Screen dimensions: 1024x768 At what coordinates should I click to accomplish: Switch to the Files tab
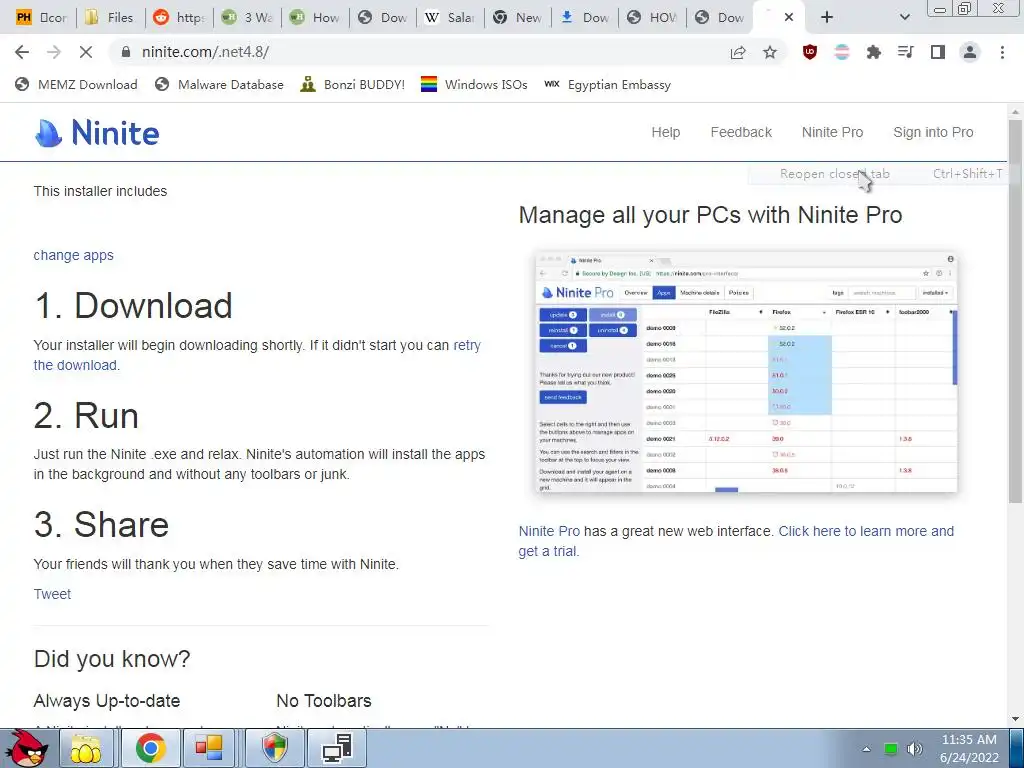coord(110,17)
